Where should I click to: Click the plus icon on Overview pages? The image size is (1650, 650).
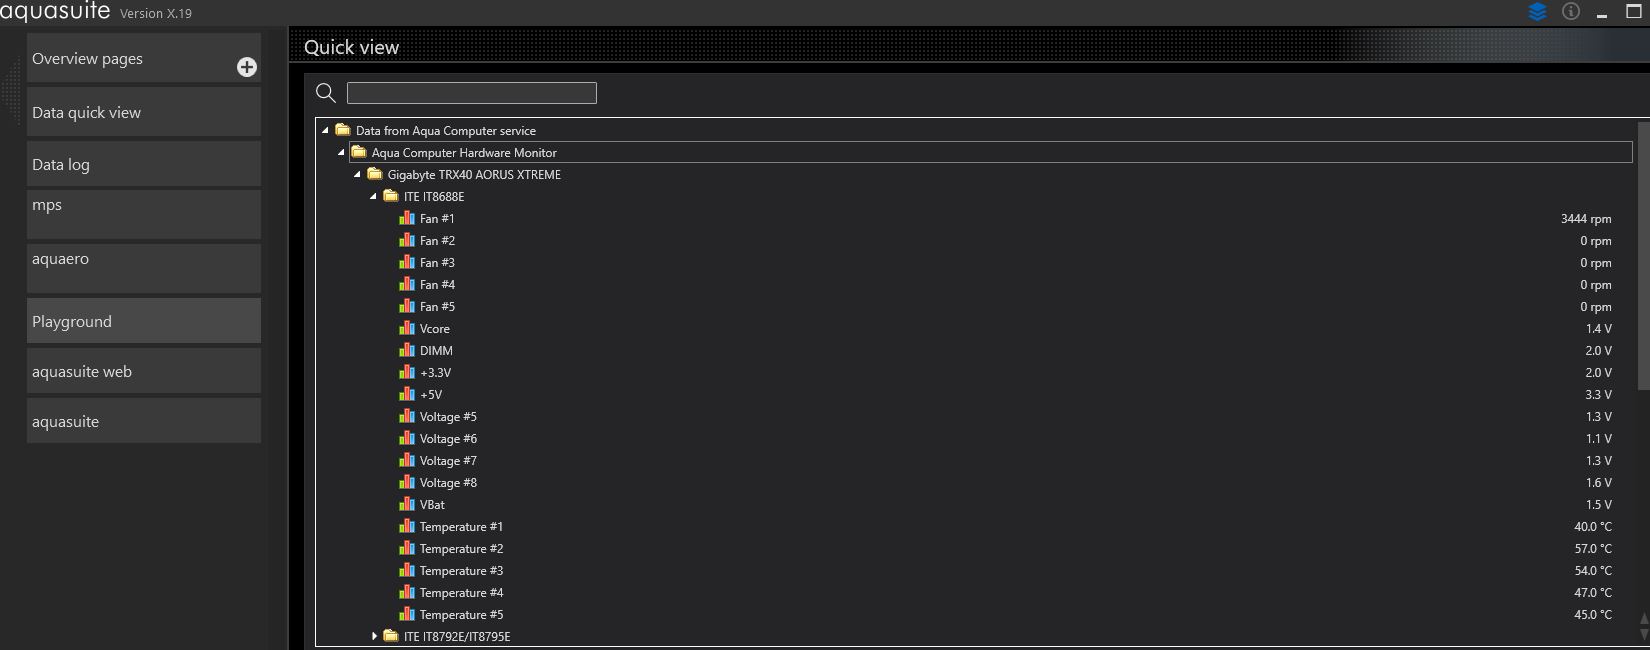click(247, 67)
